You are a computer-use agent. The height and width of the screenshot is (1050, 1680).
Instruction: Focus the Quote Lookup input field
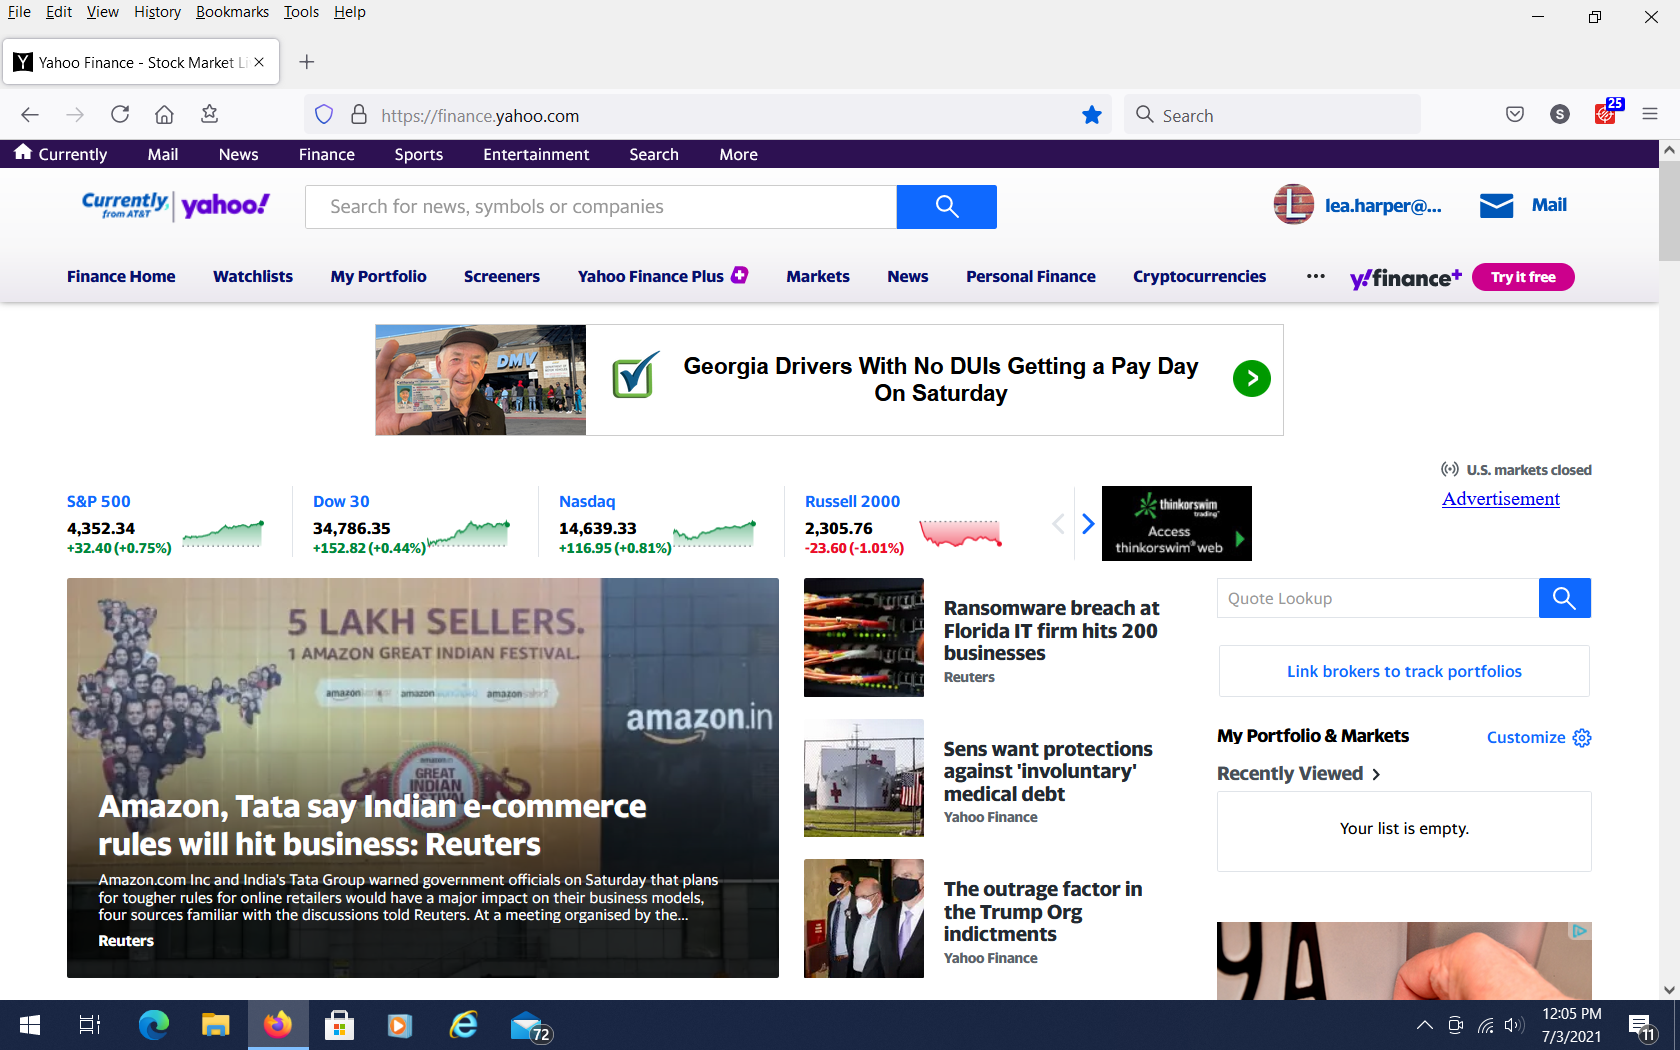(1378, 598)
